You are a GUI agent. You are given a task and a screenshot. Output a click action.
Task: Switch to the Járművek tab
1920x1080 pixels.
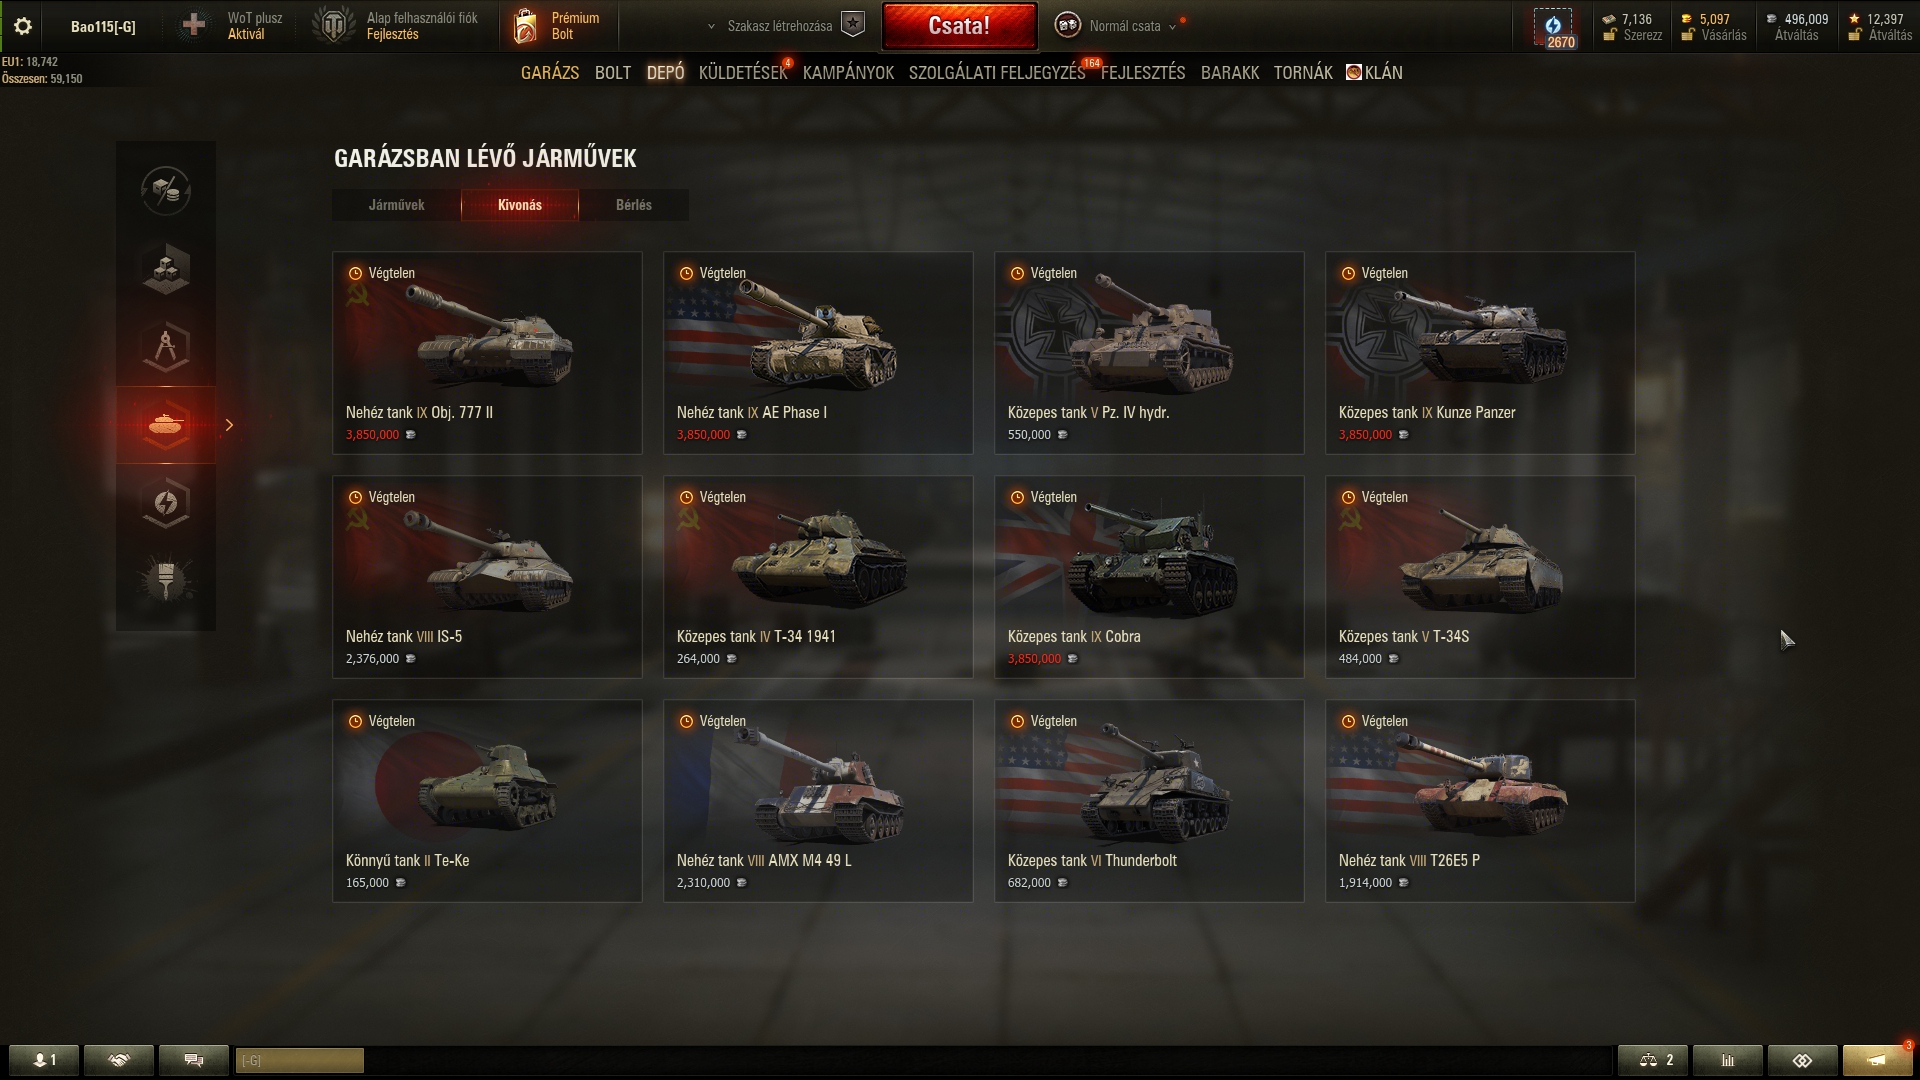[396, 205]
